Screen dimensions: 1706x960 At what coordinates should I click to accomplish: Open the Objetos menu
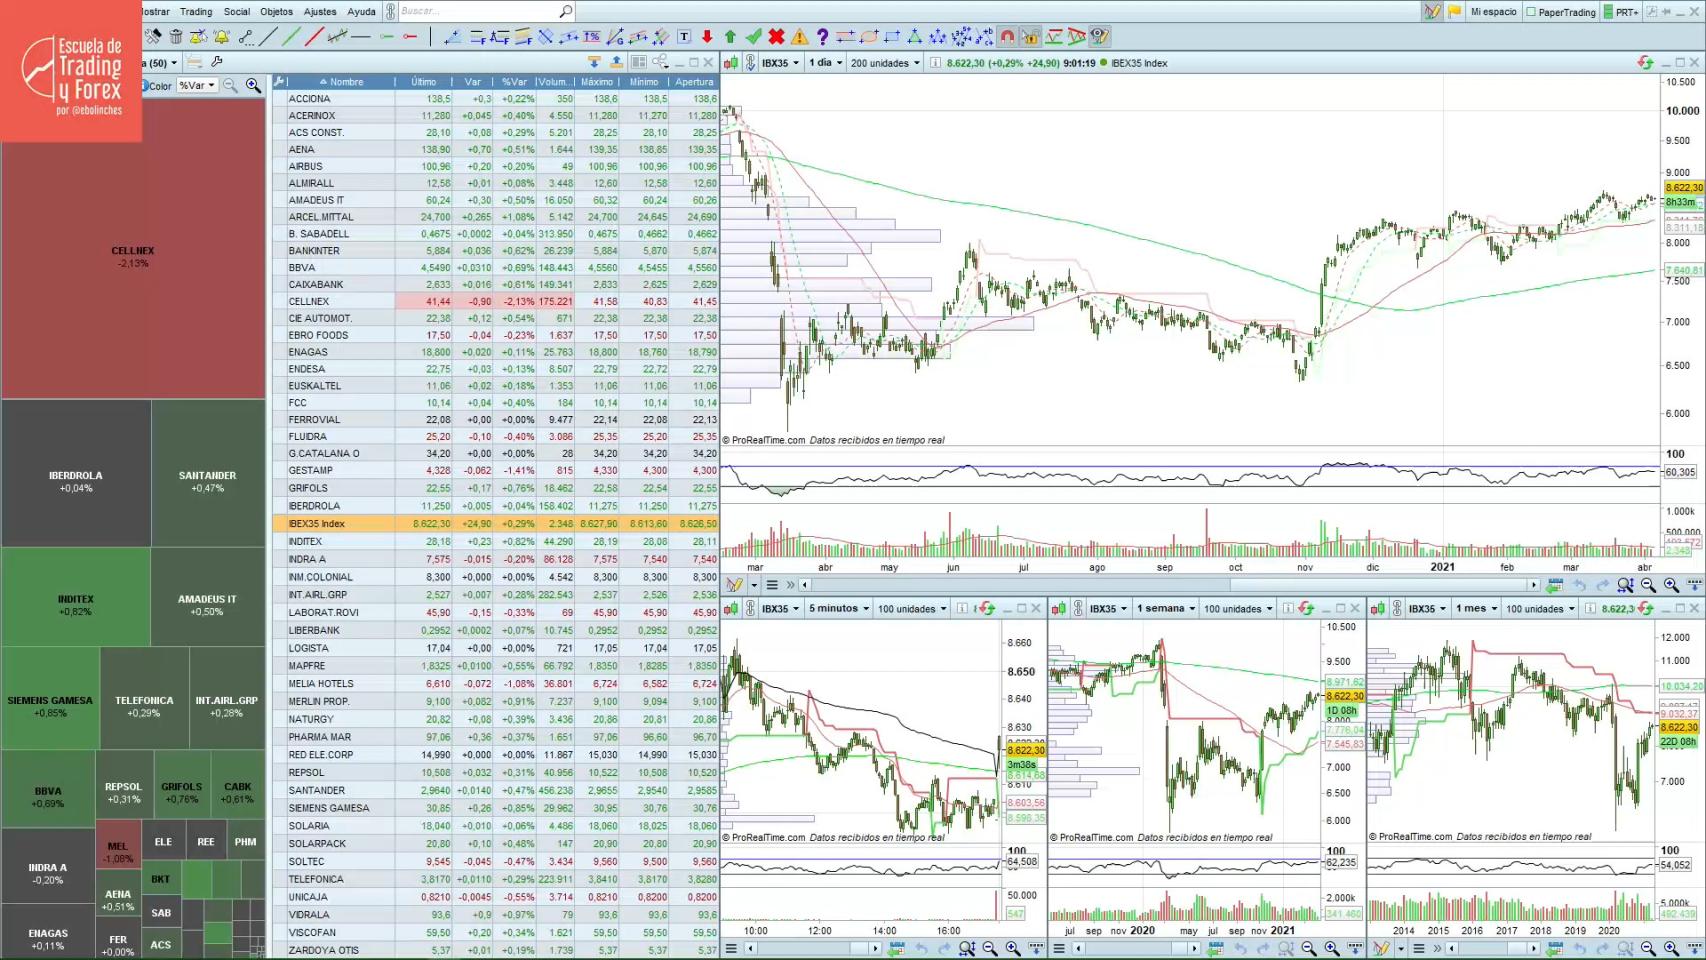(277, 12)
